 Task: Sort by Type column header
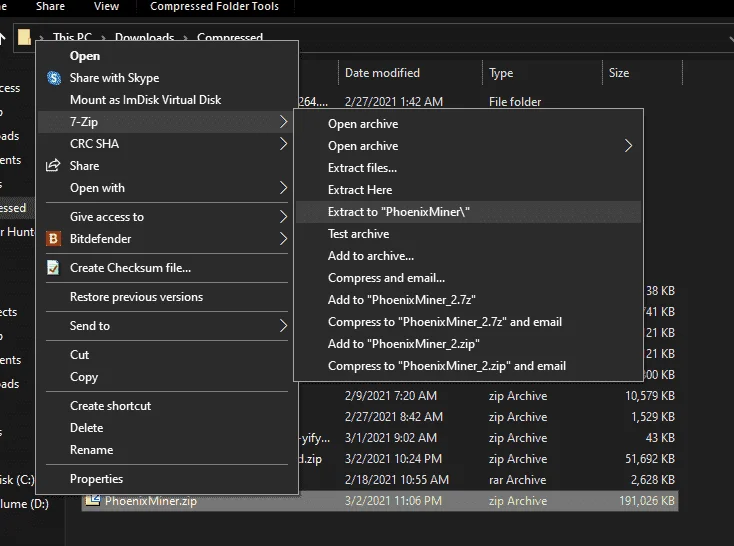pos(542,73)
